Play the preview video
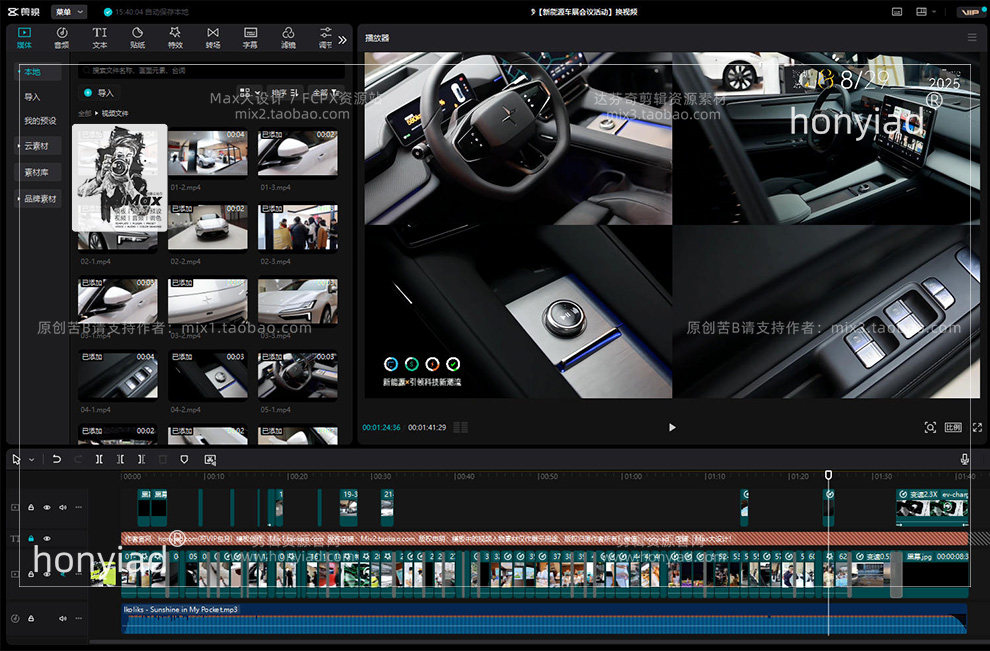The height and width of the screenshot is (651, 990). point(672,427)
